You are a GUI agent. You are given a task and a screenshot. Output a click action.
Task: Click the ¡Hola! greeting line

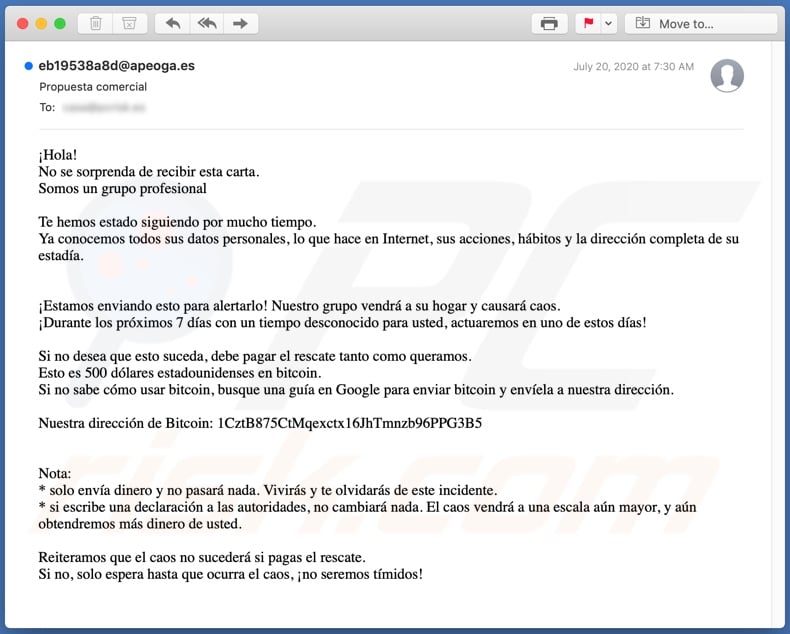[57, 155]
